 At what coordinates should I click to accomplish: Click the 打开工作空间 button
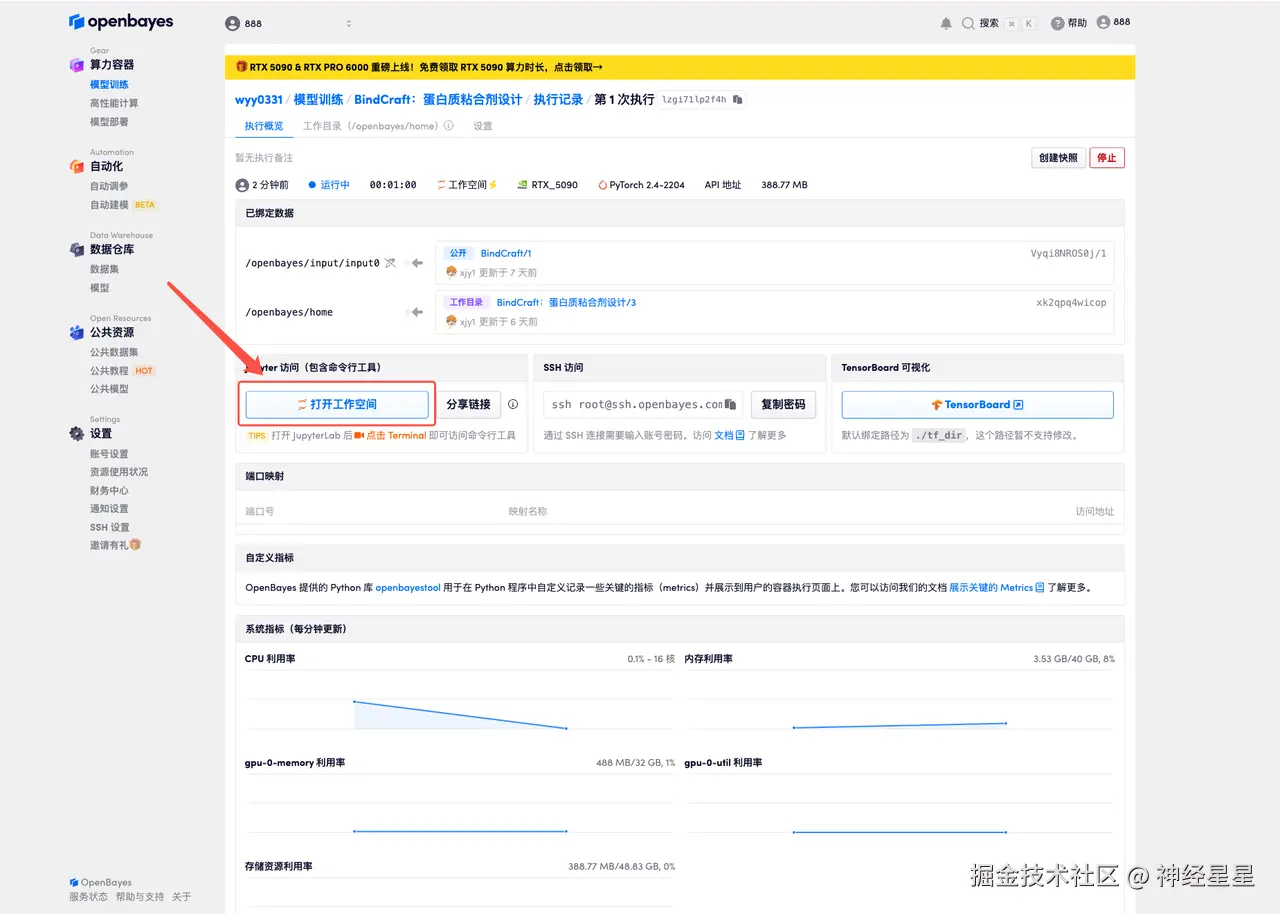tap(337, 404)
